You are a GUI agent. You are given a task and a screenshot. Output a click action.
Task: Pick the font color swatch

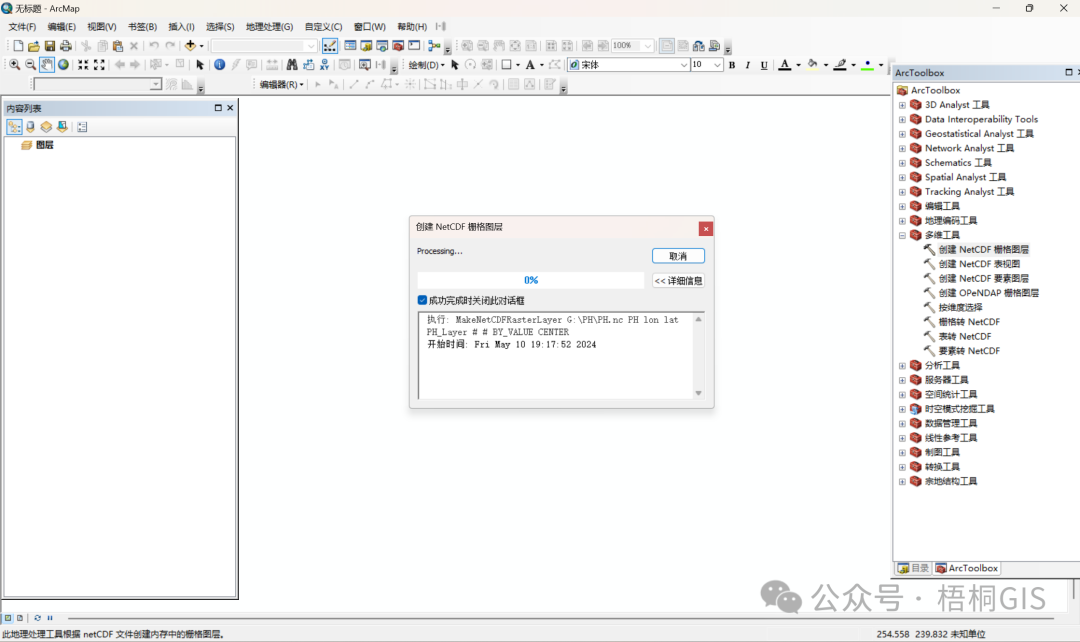(785, 65)
